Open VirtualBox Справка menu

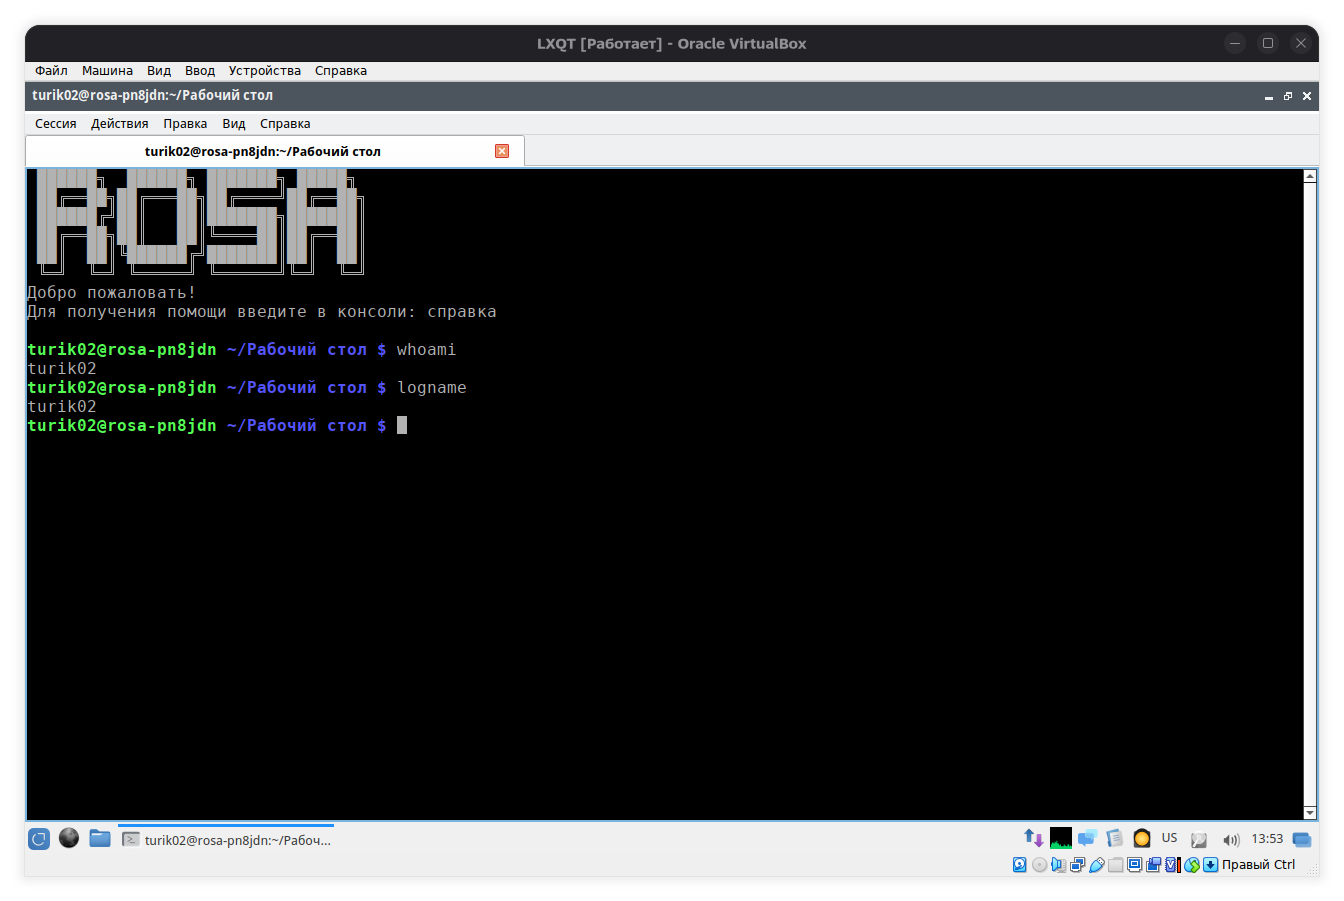pyautogui.click(x=341, y=71)
